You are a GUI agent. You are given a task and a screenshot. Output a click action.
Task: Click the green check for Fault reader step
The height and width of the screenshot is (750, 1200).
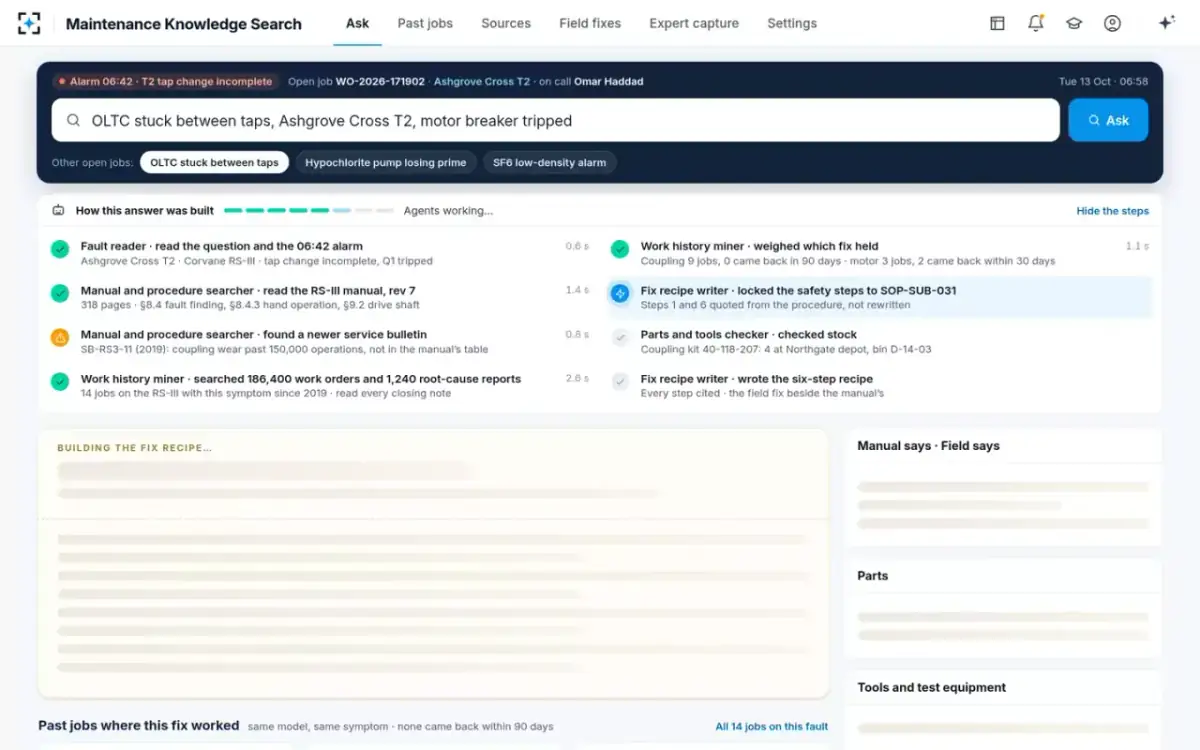click(x=60, y=249)
